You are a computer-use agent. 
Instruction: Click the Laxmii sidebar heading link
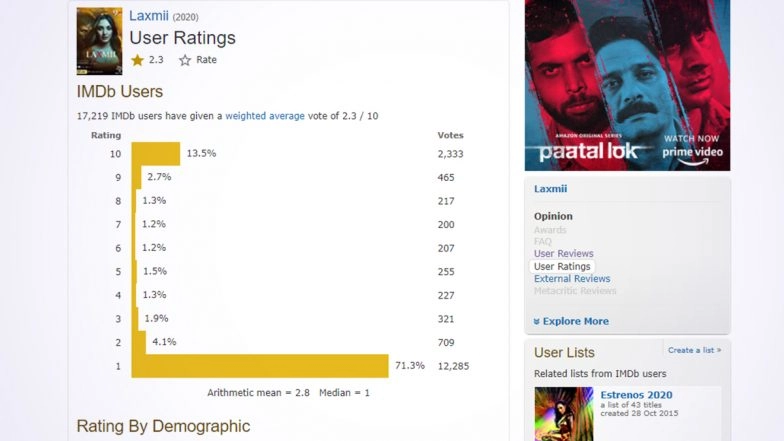pyautogui.click(x=550, y=189)
